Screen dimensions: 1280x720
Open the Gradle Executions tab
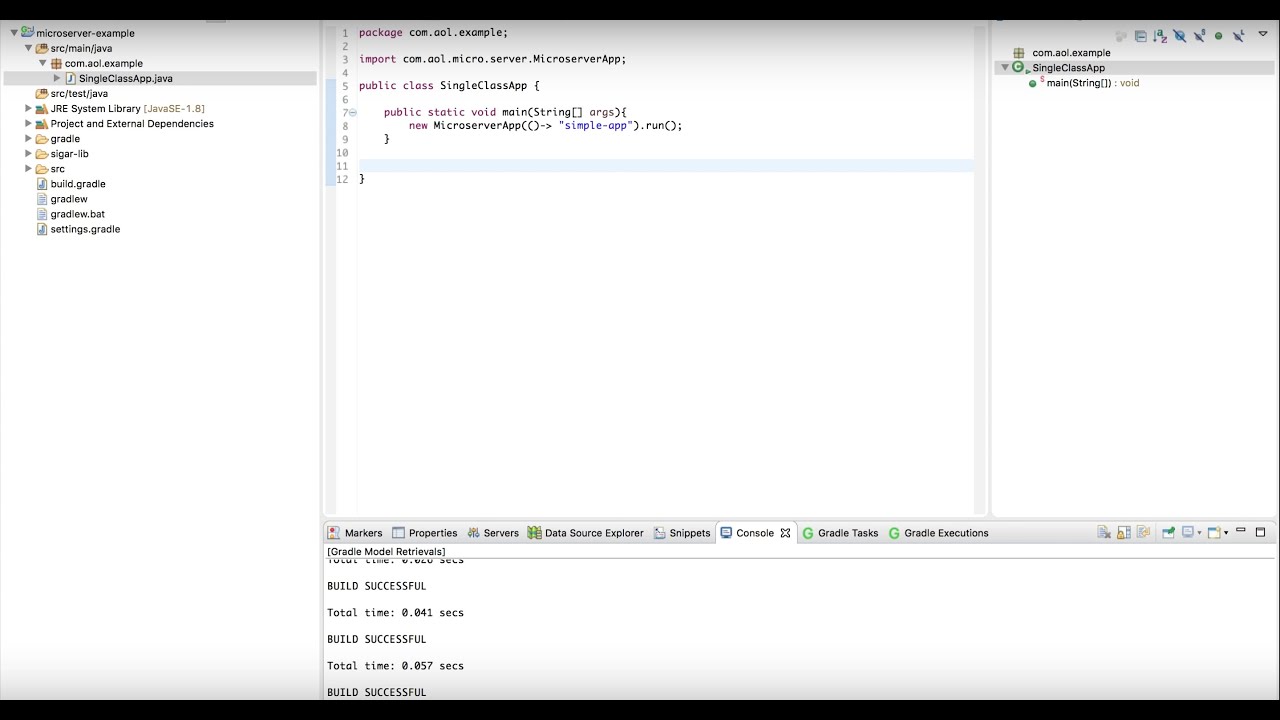[938, 533]
